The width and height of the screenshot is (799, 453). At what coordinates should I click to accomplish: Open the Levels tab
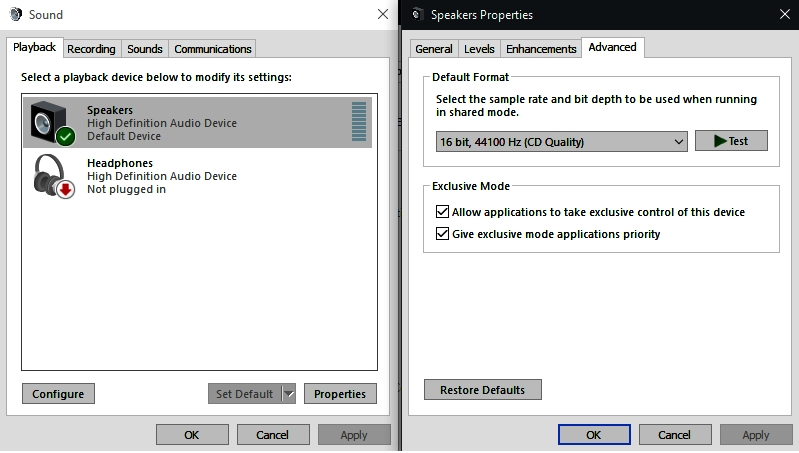[479, 49]
